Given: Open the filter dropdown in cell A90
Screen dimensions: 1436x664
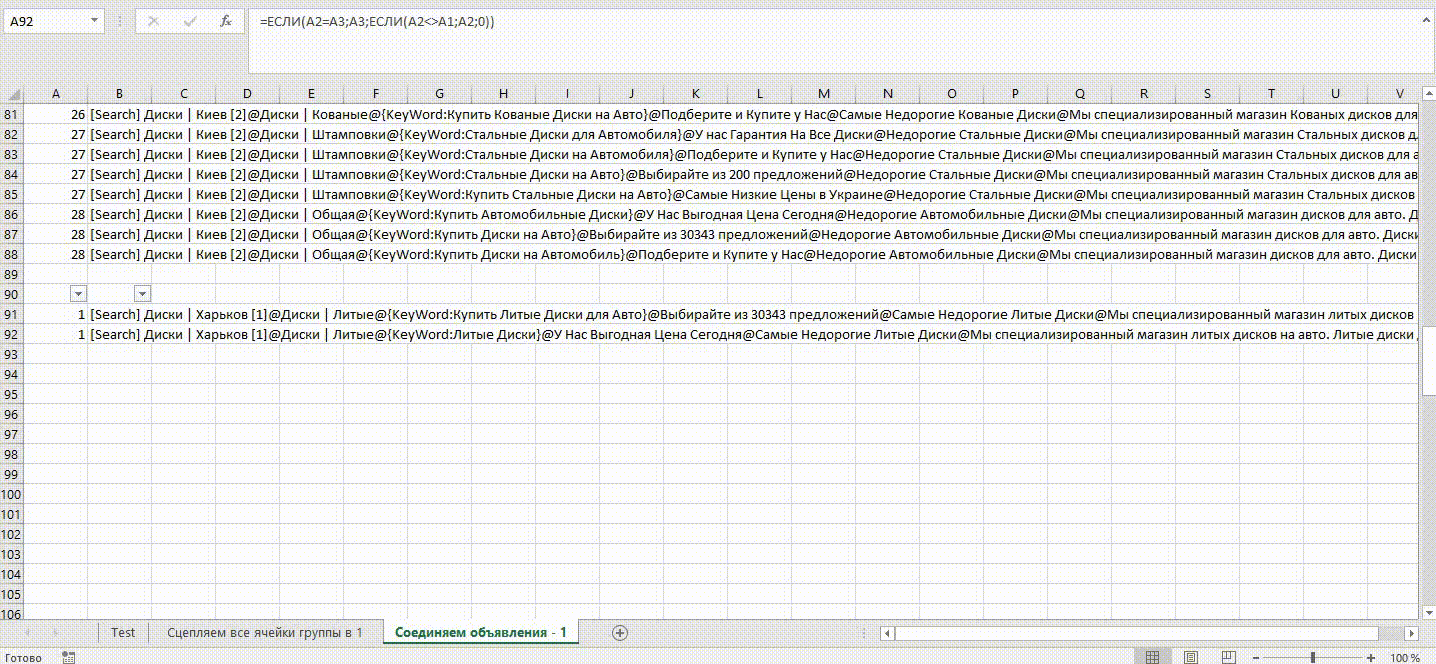Looking at the screenshot, I should pyautogui.click(x=78, y=294).
